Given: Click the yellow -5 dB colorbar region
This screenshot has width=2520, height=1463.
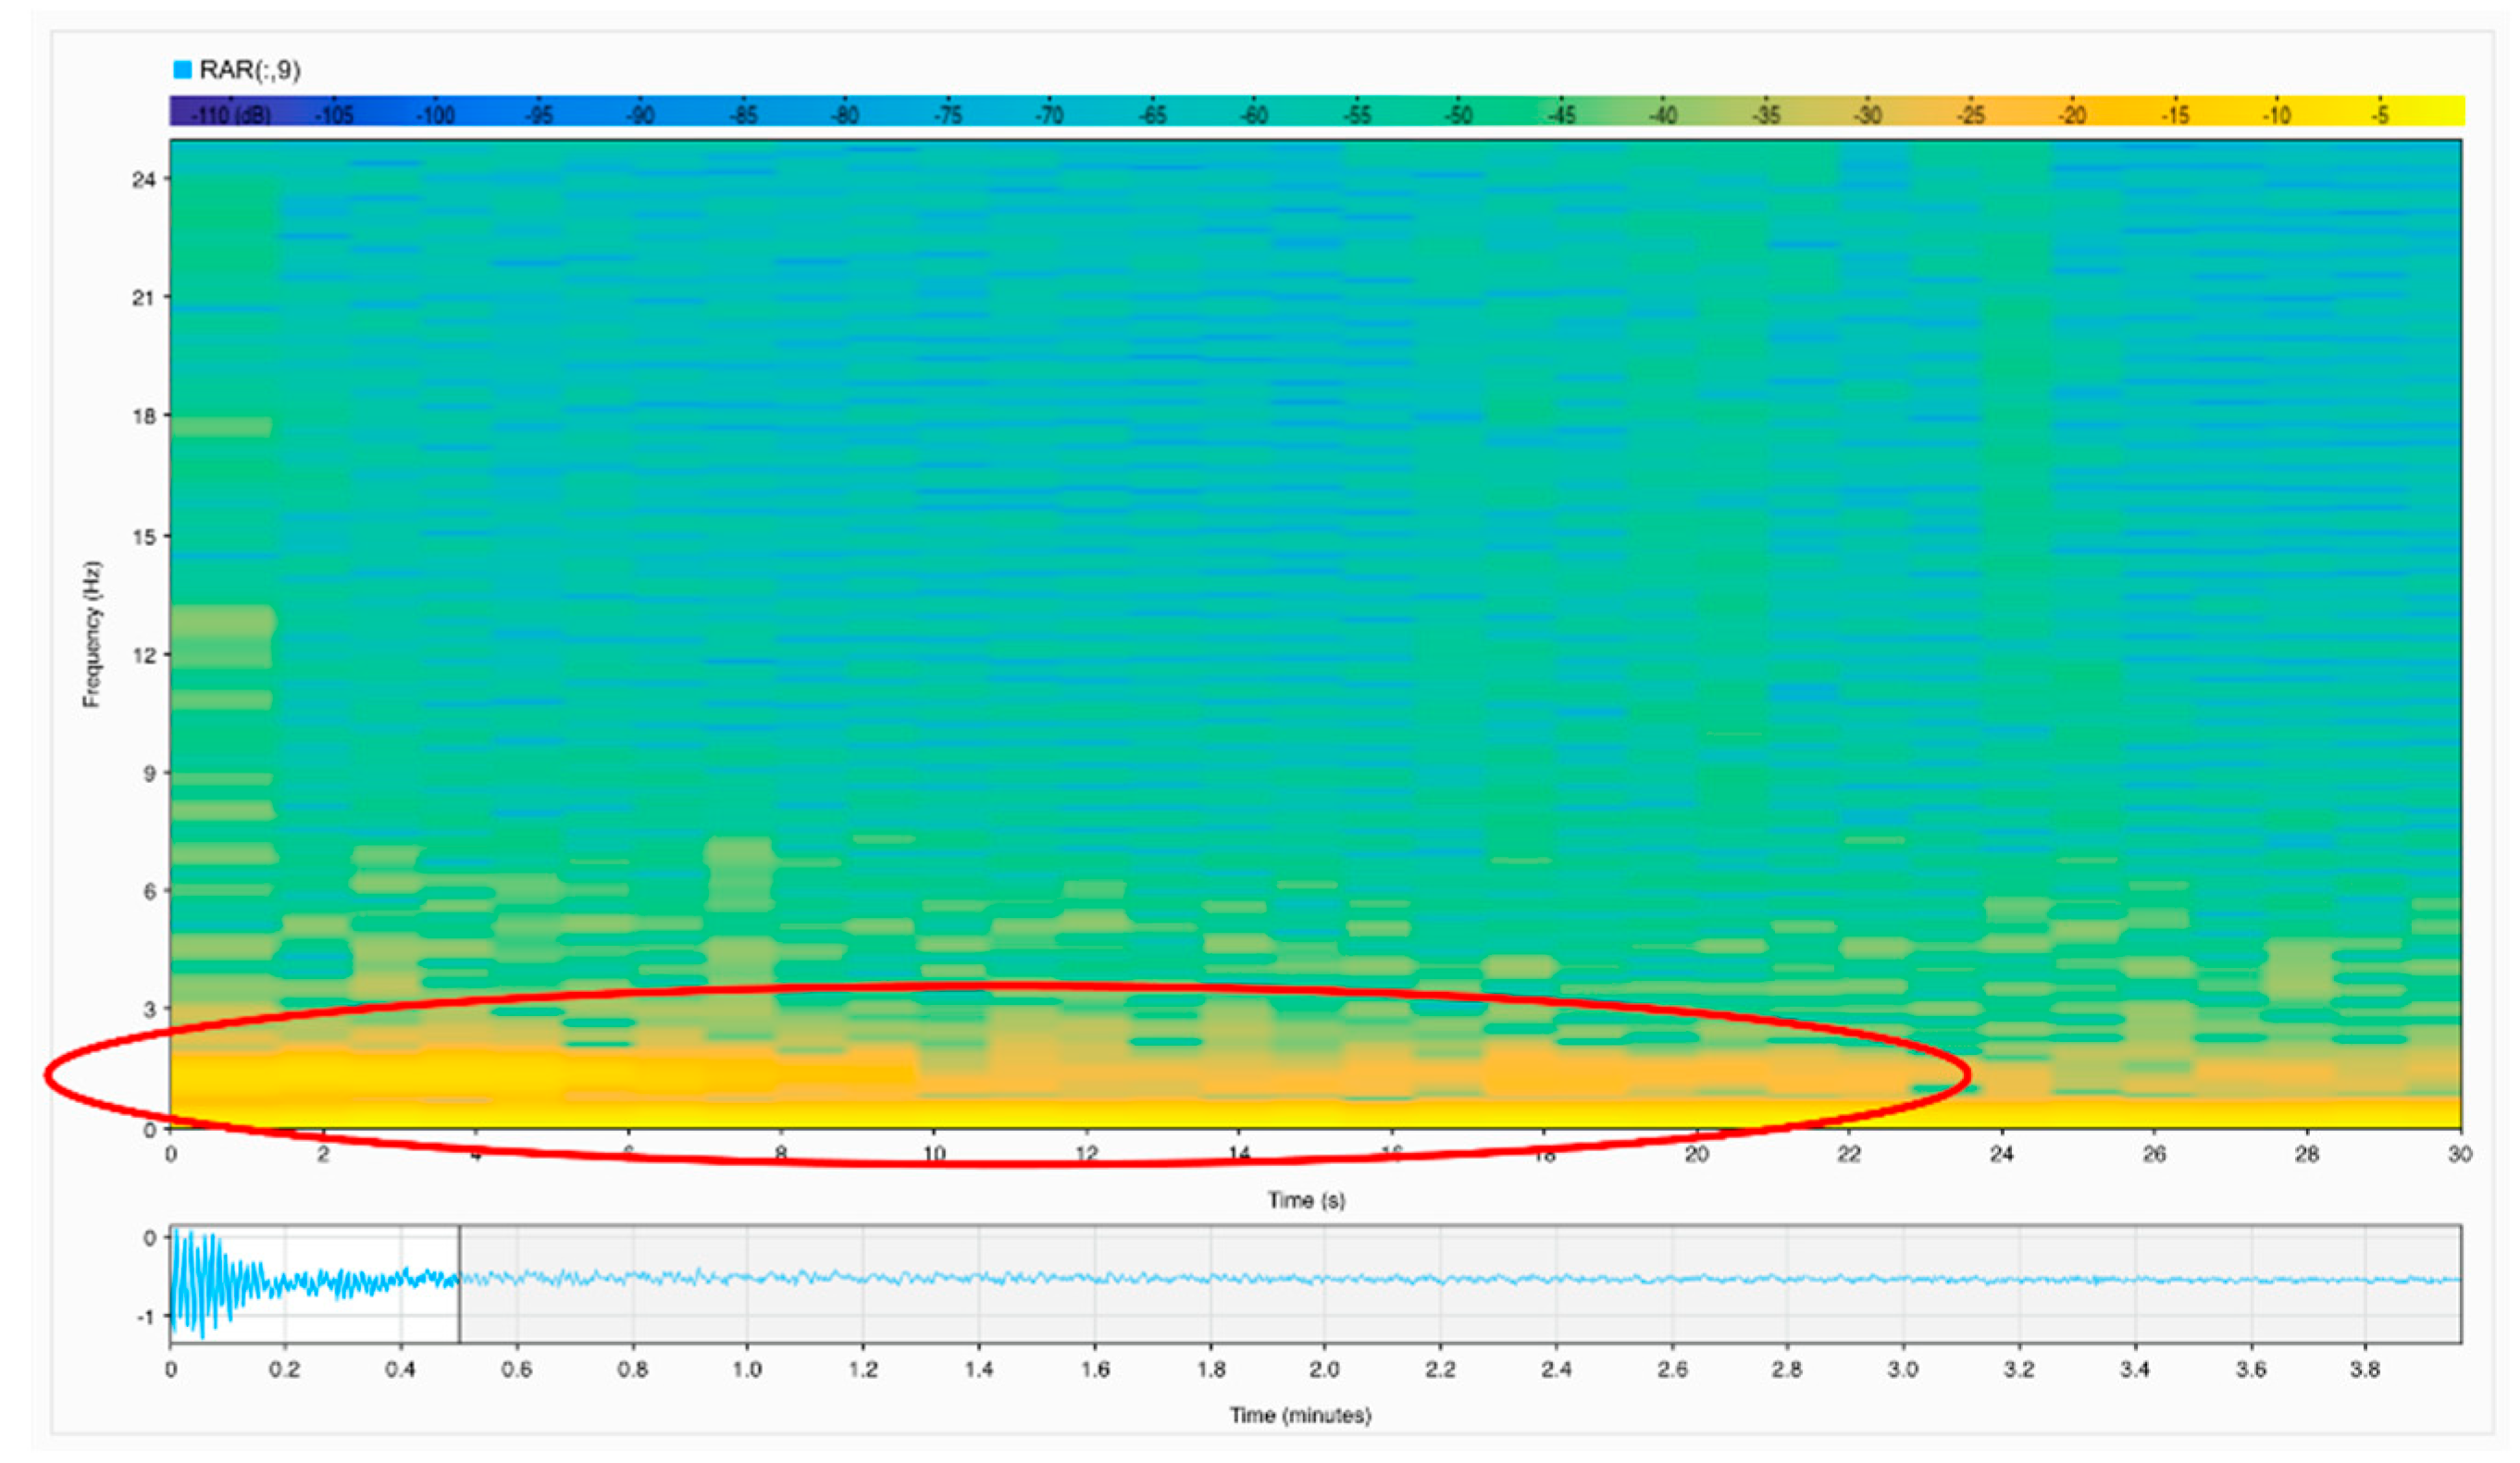Looking at the screenshot, I should (x=2382, y=112).
